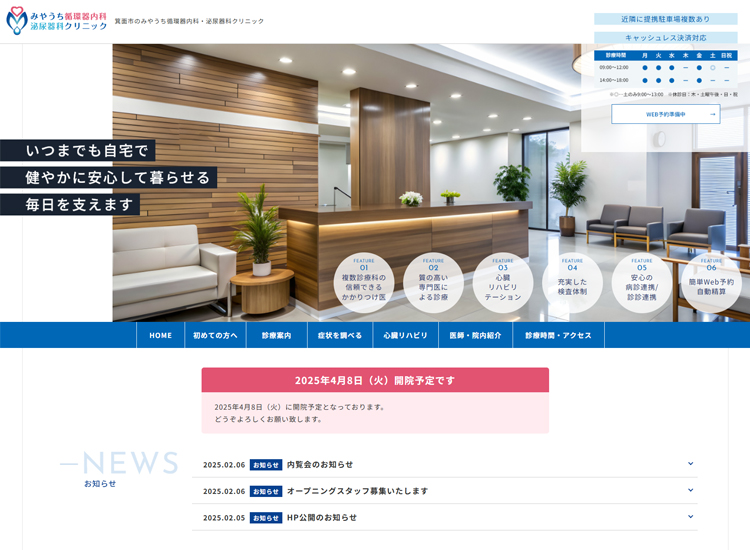Viewport: 750px width, 550px height.
Task: Open Feature 04 circle 充実した検査体制
Action: point(572,283)
